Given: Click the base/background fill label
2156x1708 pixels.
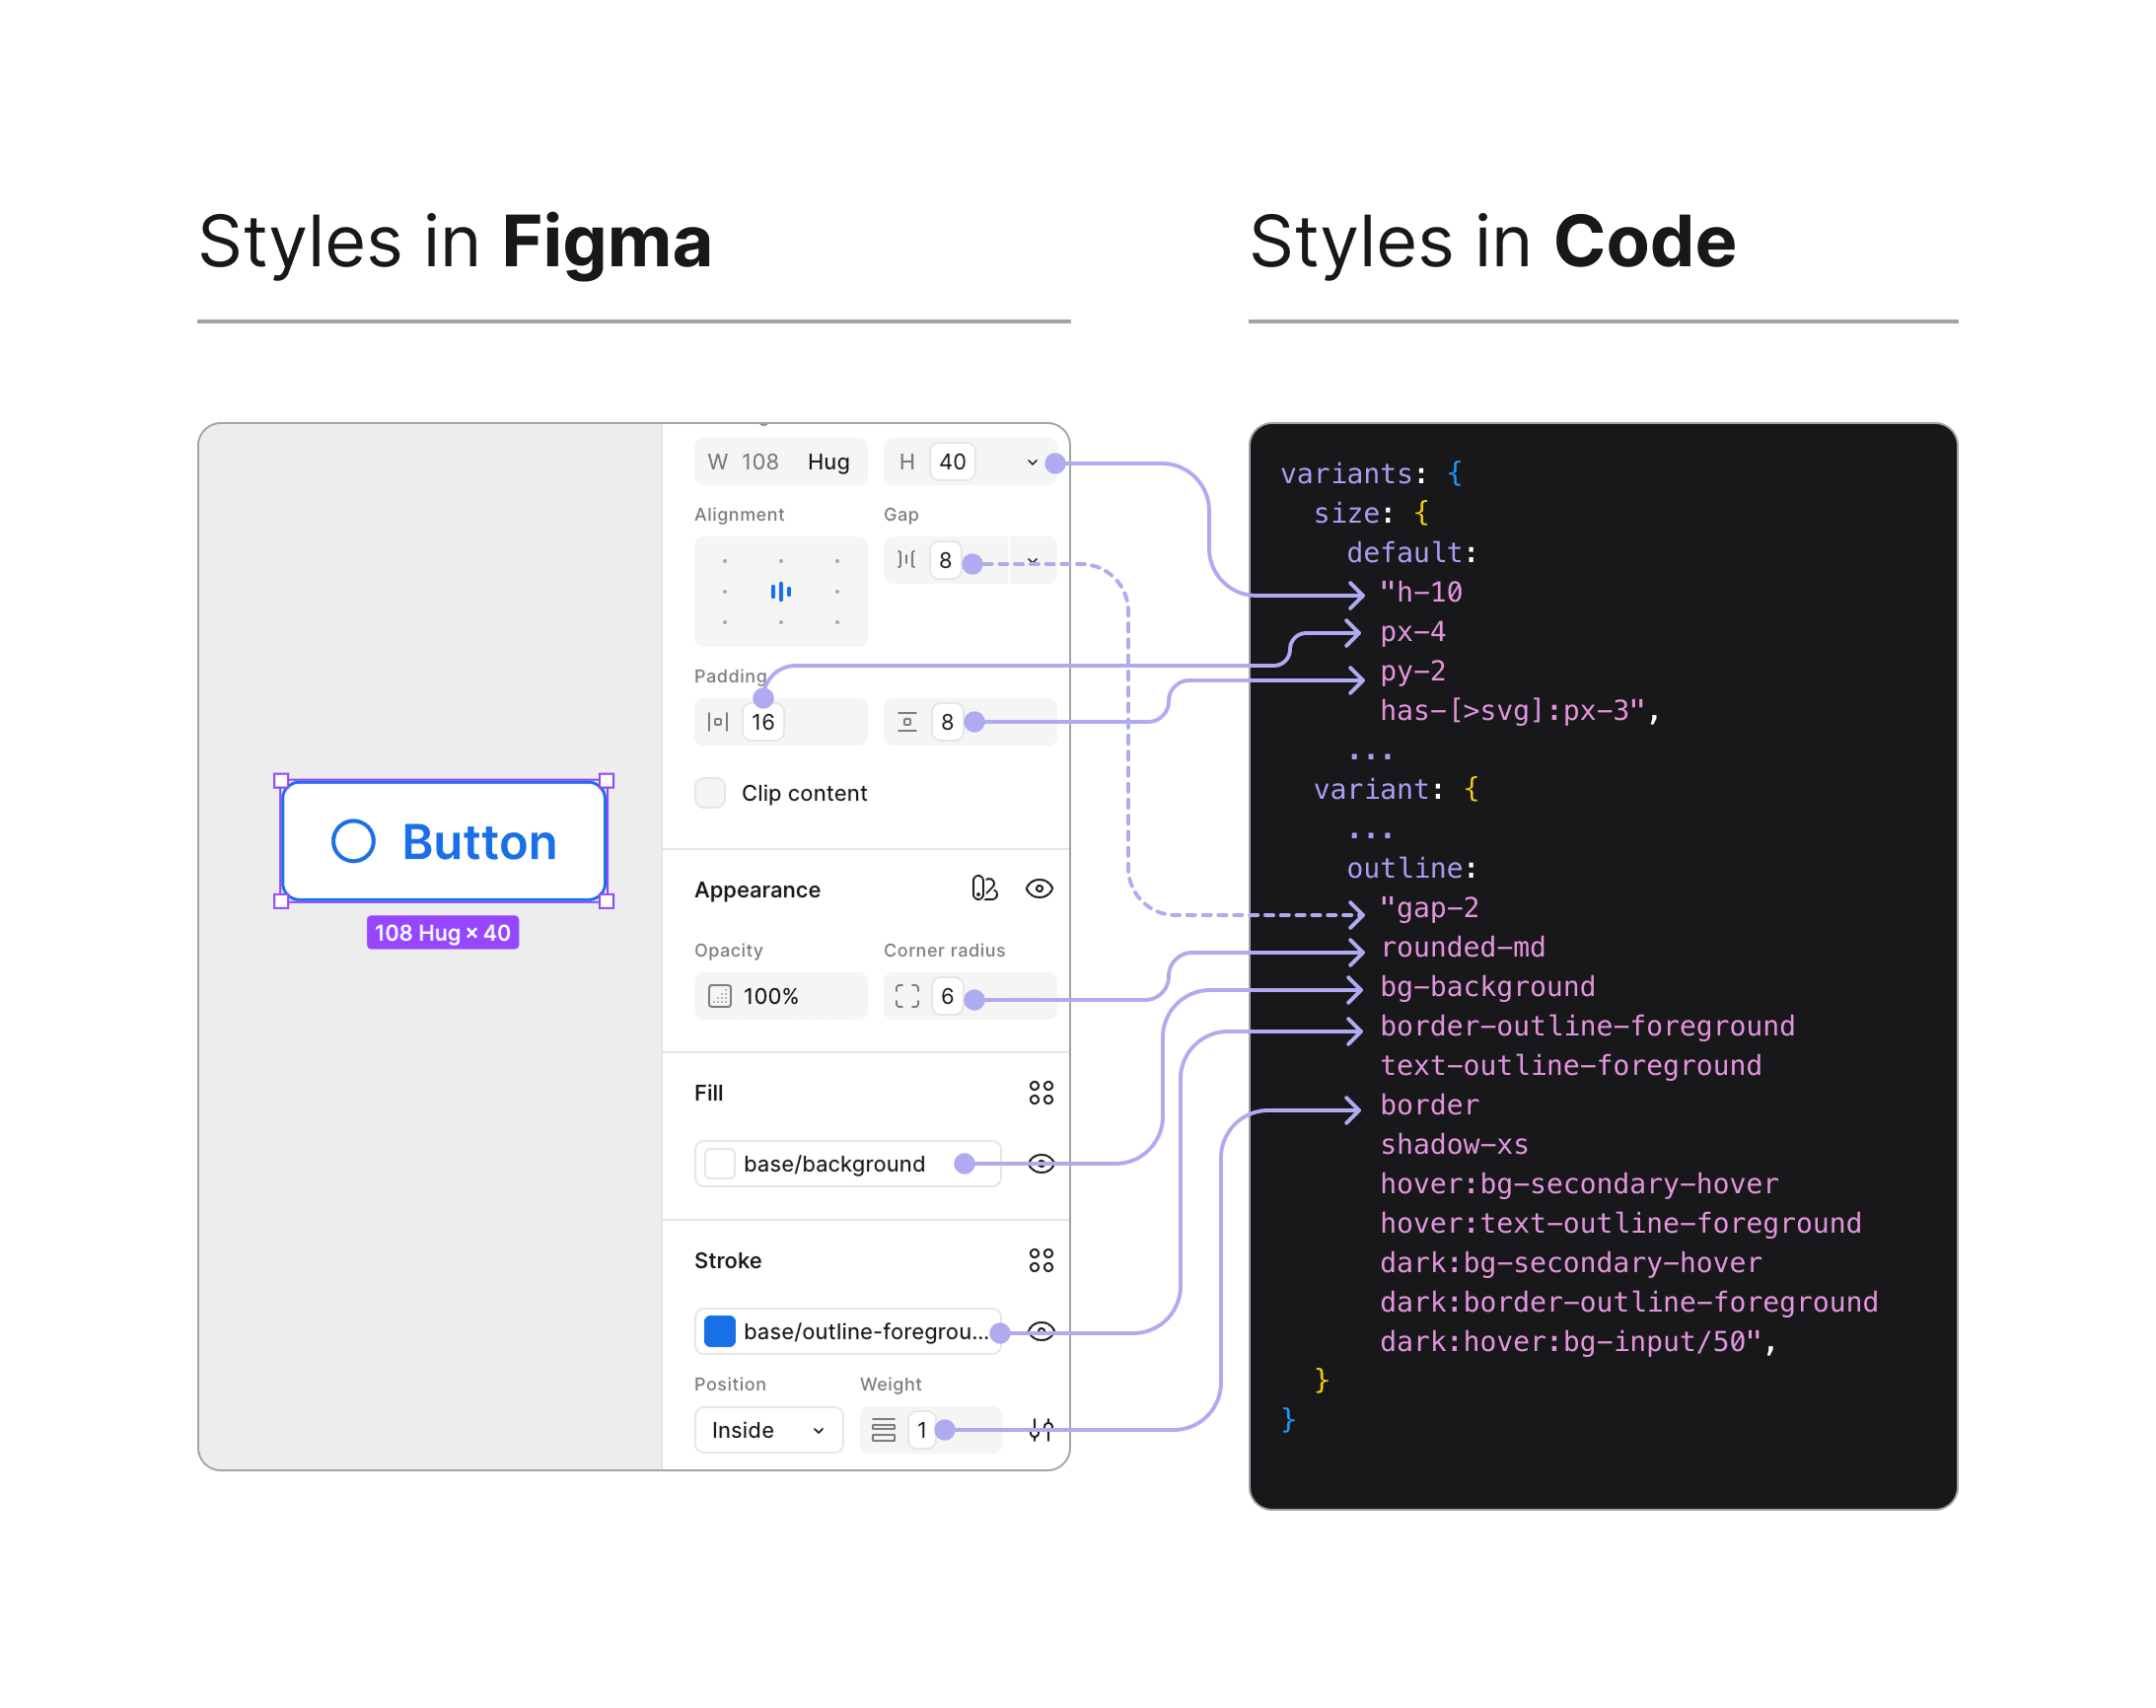Looking at the screenshot, I should click(834, 1164).
